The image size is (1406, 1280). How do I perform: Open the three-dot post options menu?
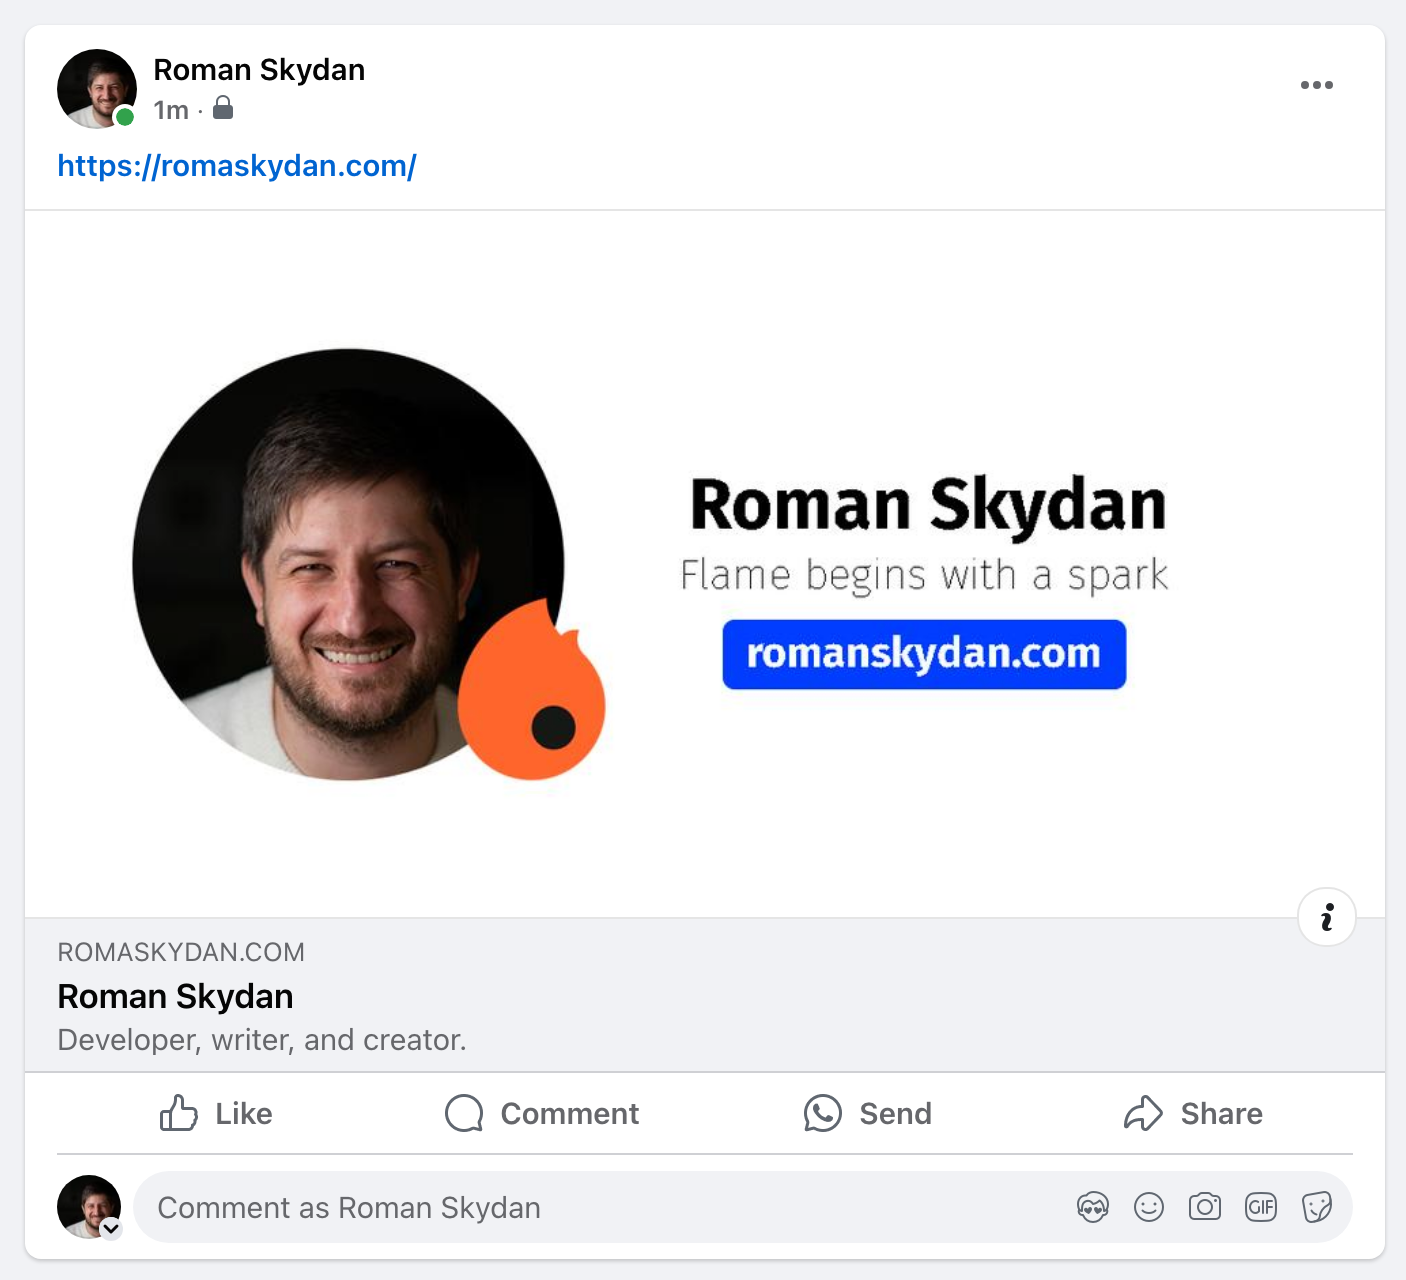pos(1316,85)
